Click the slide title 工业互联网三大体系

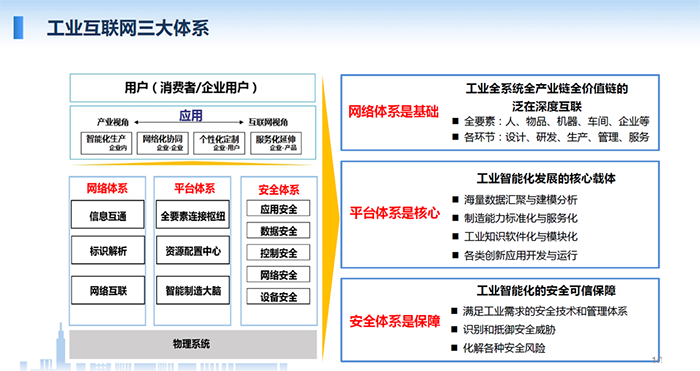(x=128, y=28)
